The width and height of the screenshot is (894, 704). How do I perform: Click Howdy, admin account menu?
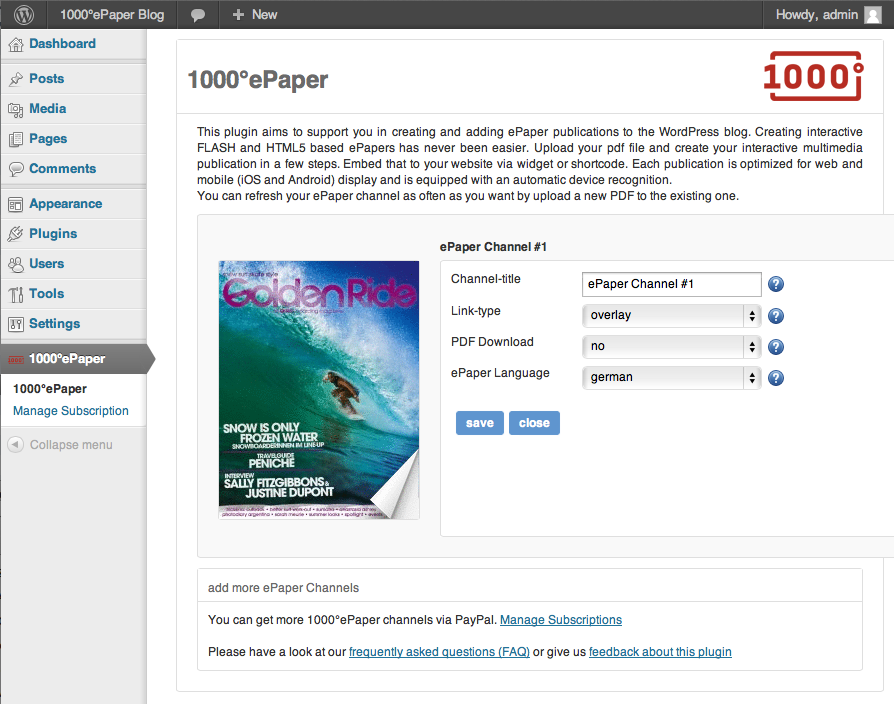[816, 15]
